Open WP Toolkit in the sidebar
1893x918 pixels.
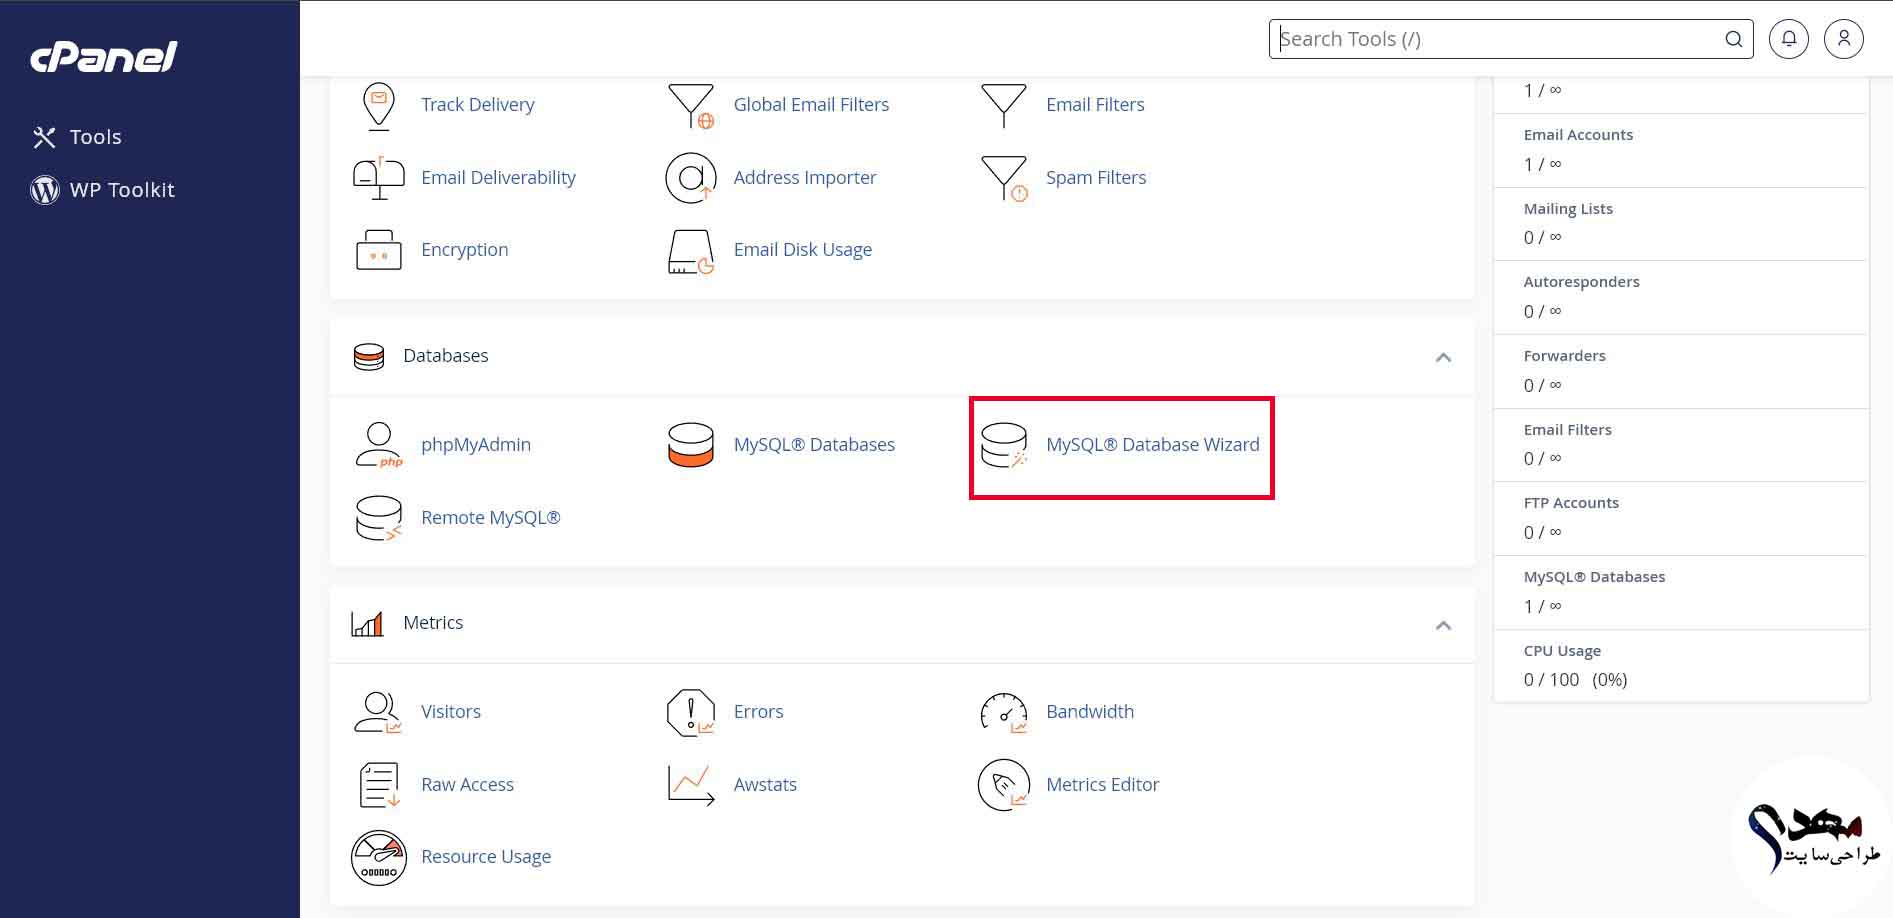coord(103,190)
